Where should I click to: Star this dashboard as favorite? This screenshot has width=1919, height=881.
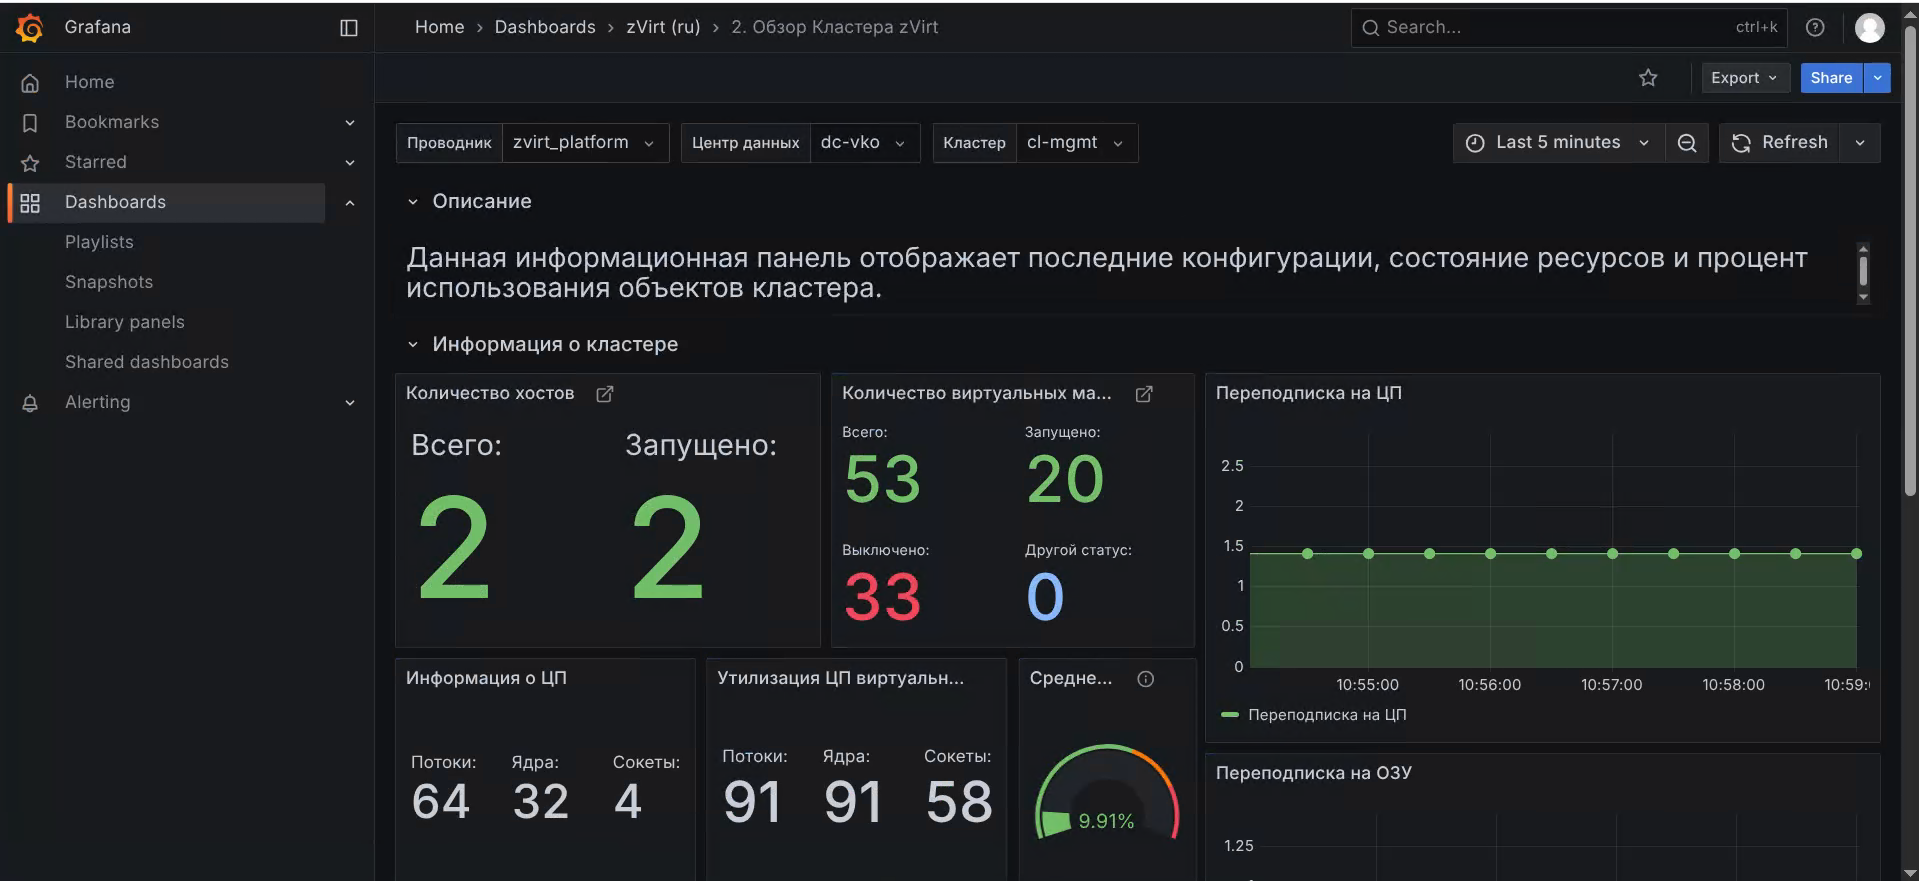coord(1648,78)
